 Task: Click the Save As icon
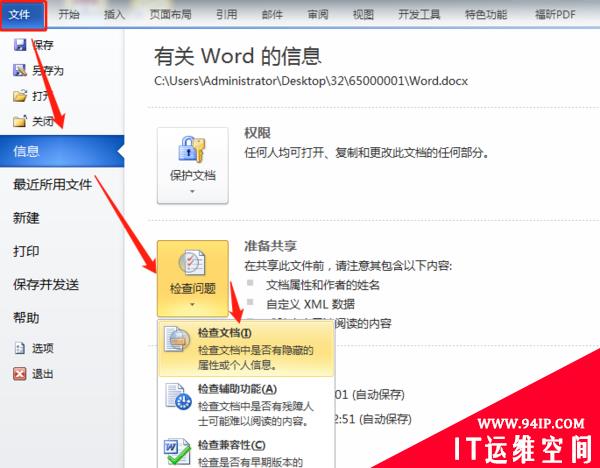(x=20, y=70)
